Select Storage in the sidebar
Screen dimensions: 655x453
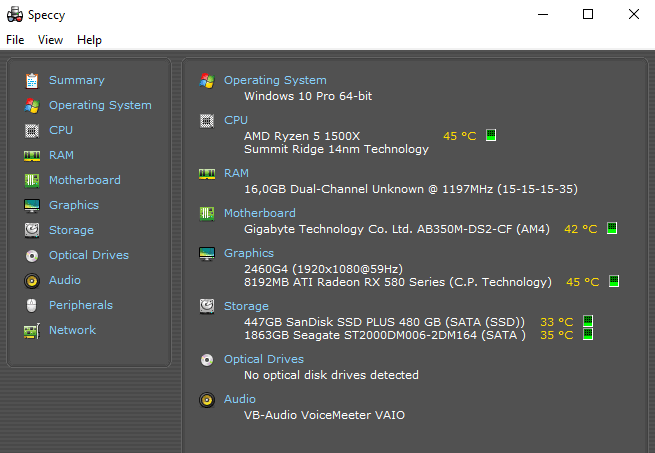[x=71, y=230]
